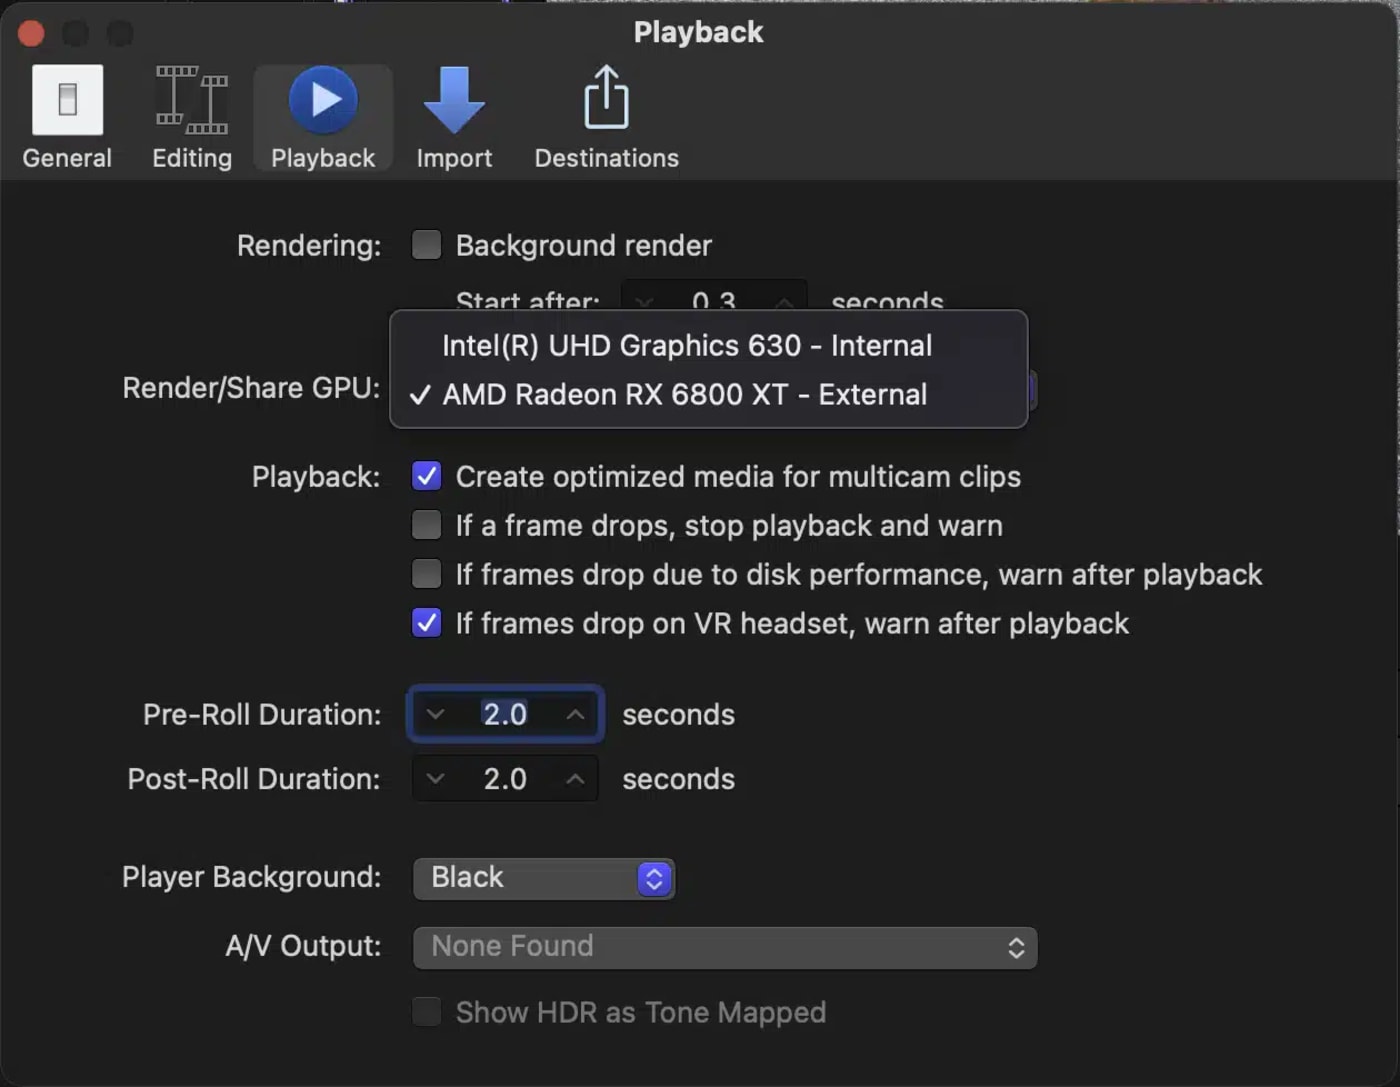This screenshot has height=1087, width=1400.
Task: Close the Playback preferences window
Action: [x=31, y=33]
